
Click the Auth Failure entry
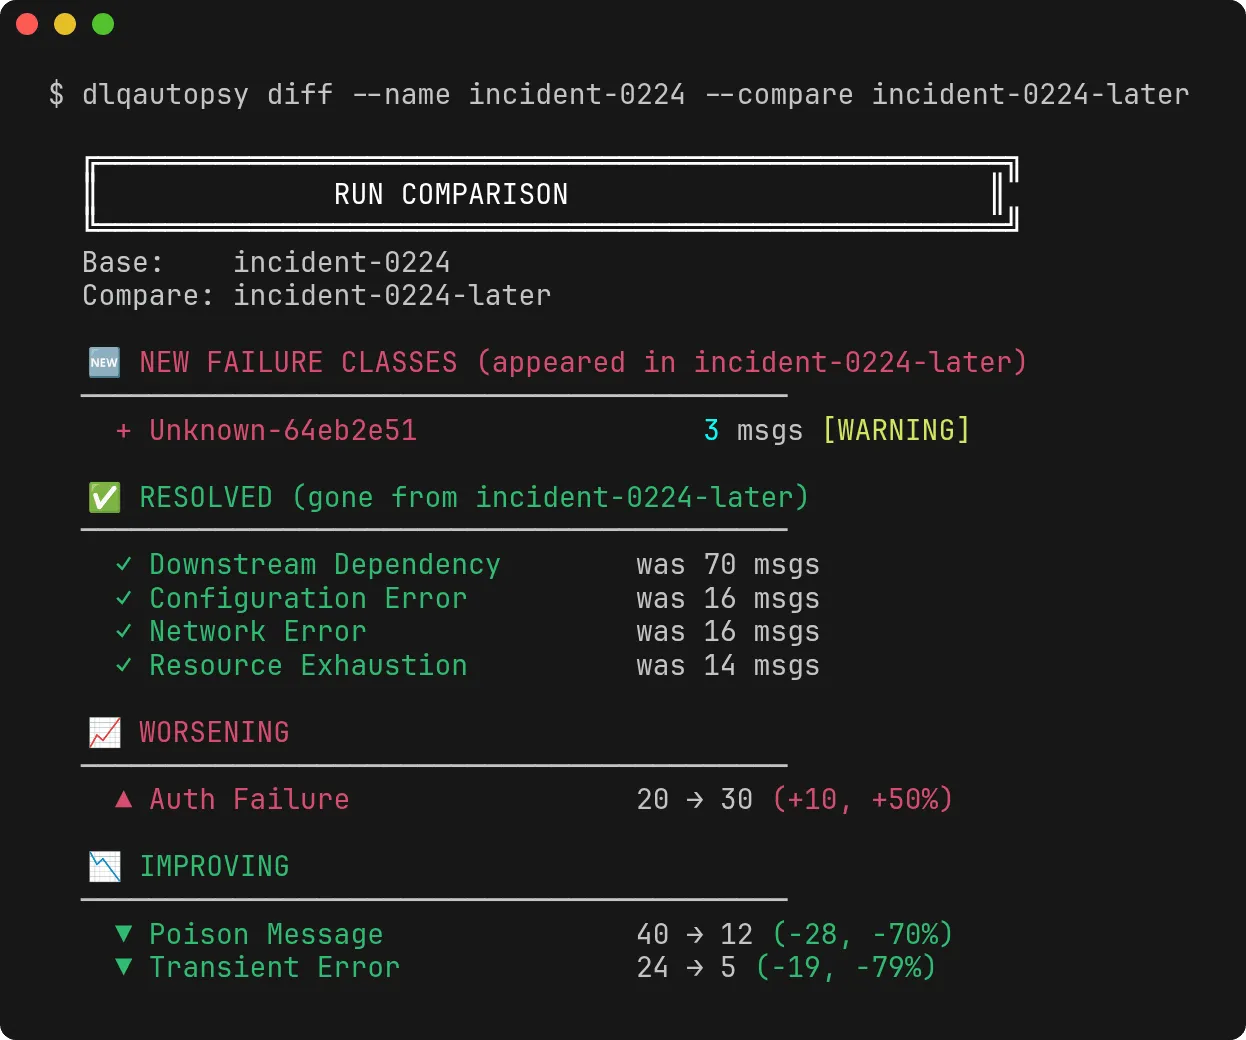point(250,799)
